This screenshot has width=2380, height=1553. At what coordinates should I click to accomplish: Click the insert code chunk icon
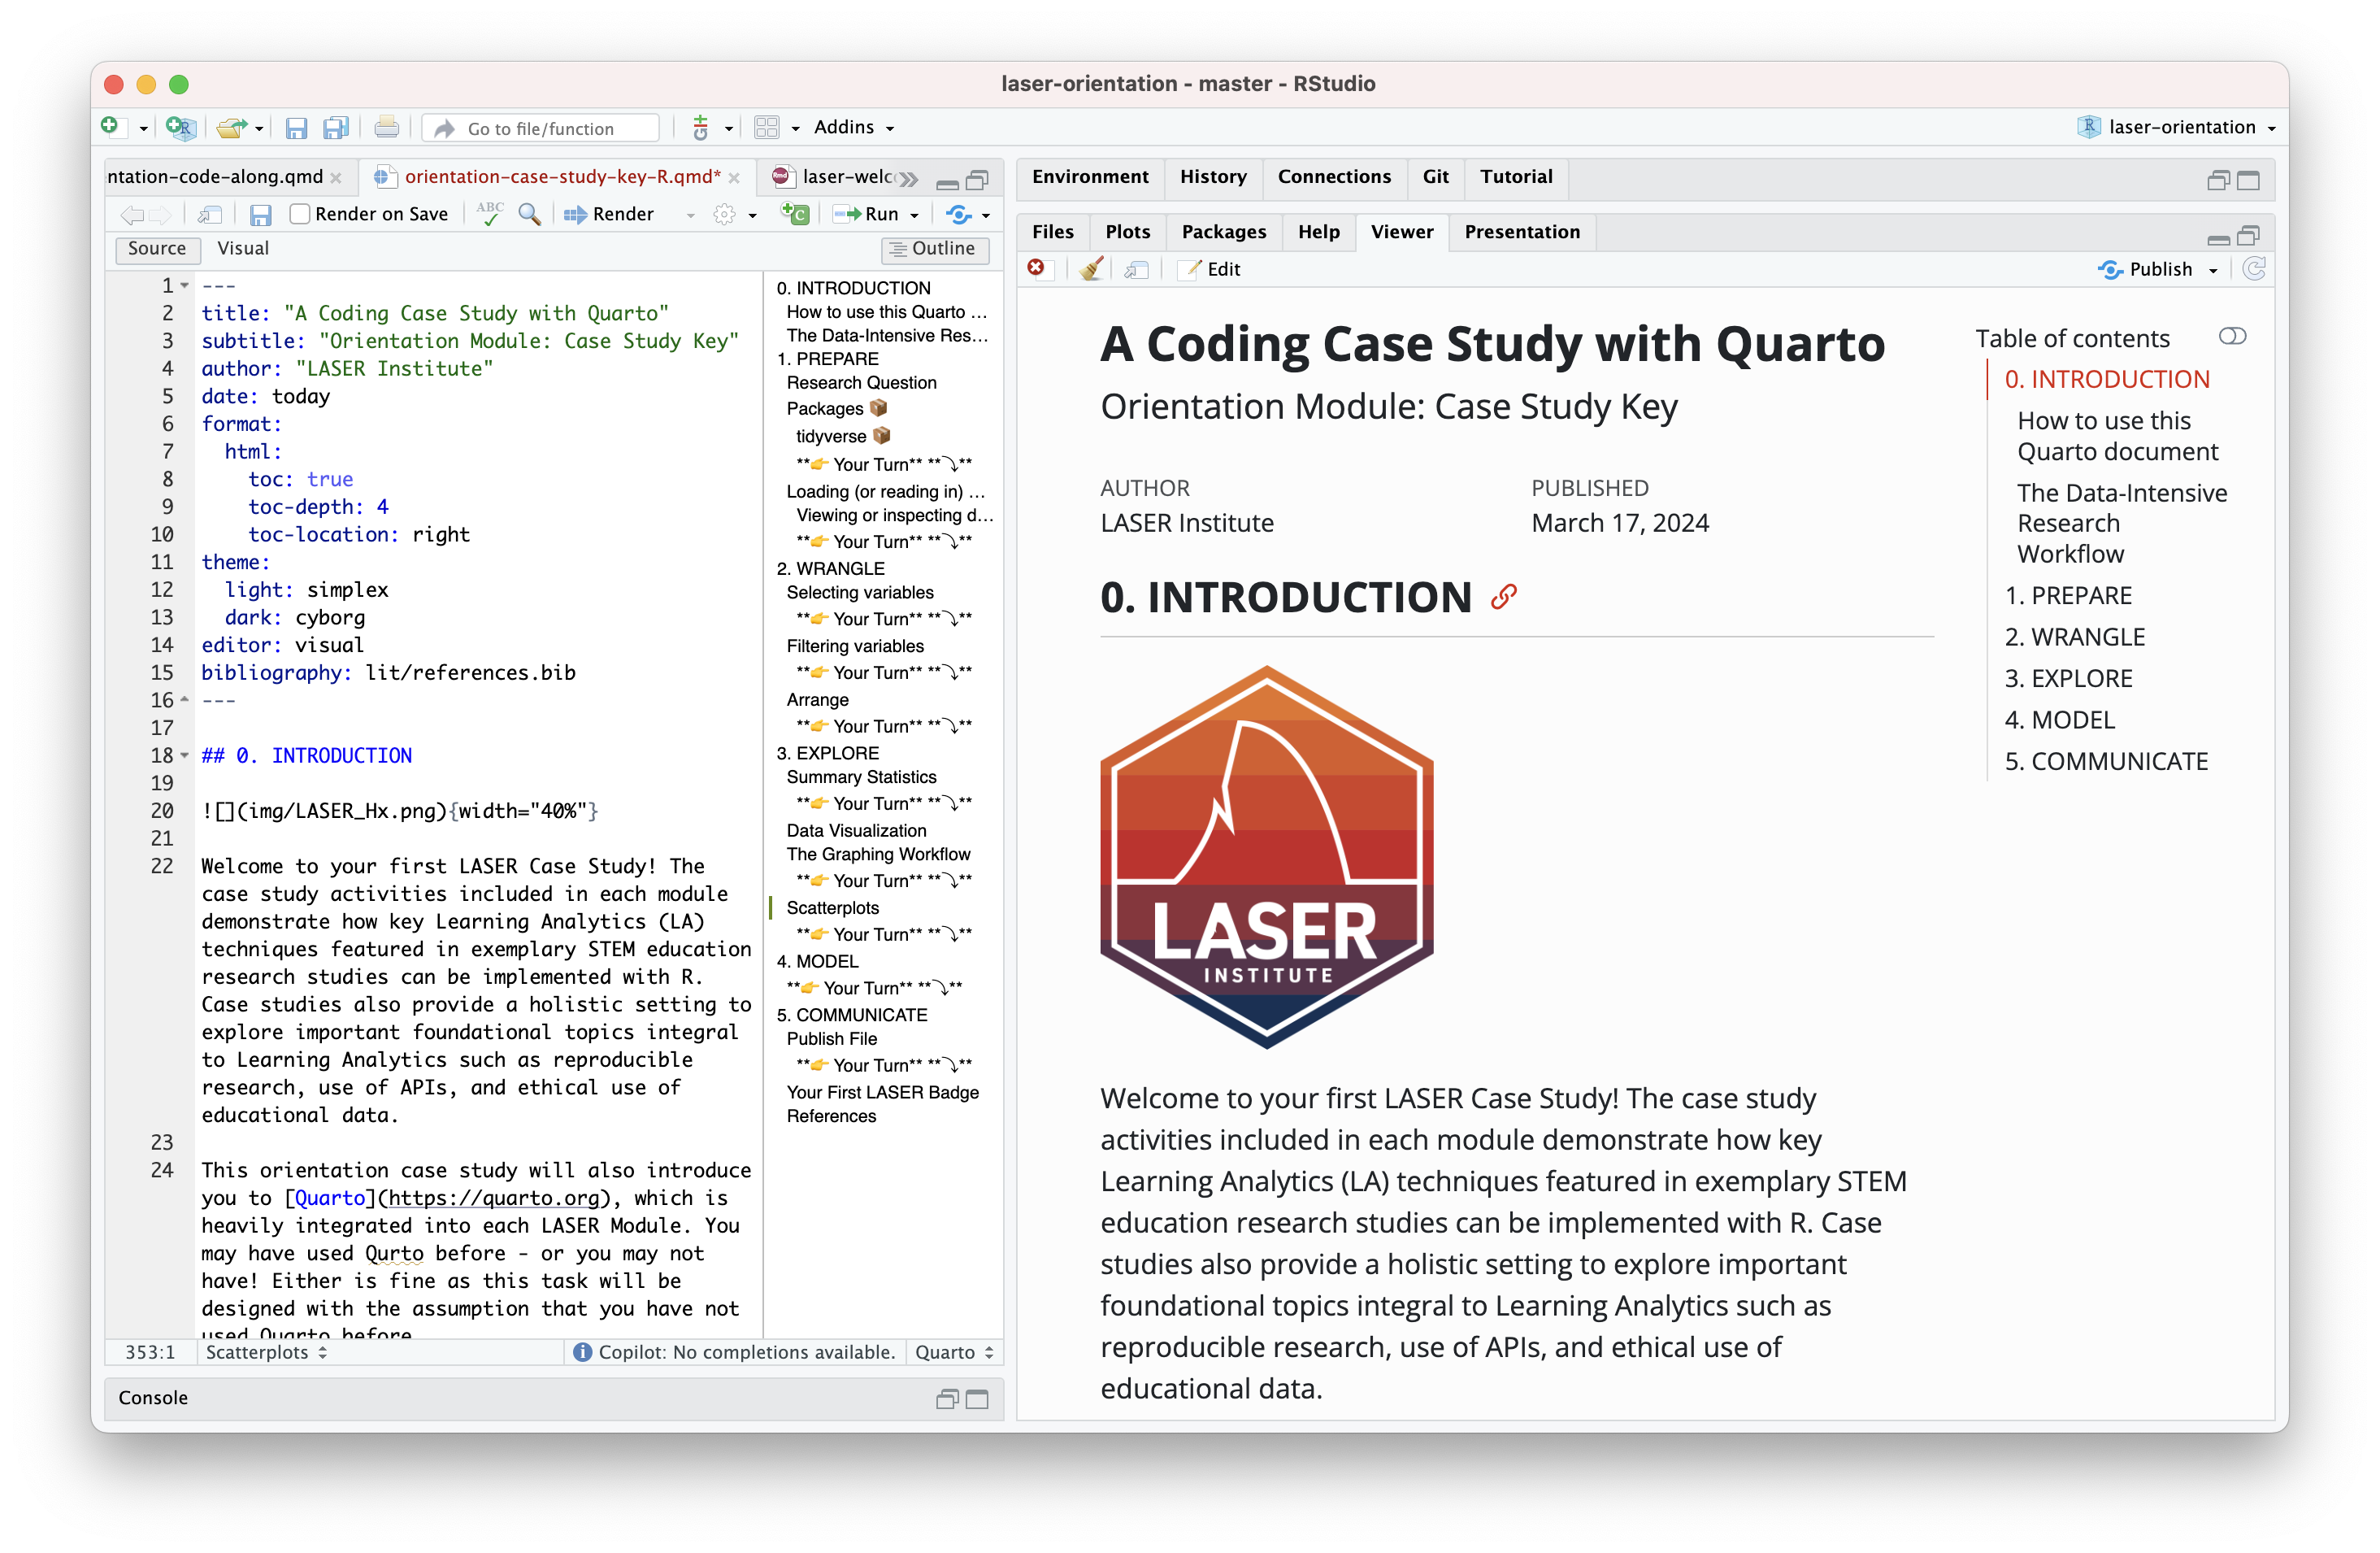(x=795, y=214)
